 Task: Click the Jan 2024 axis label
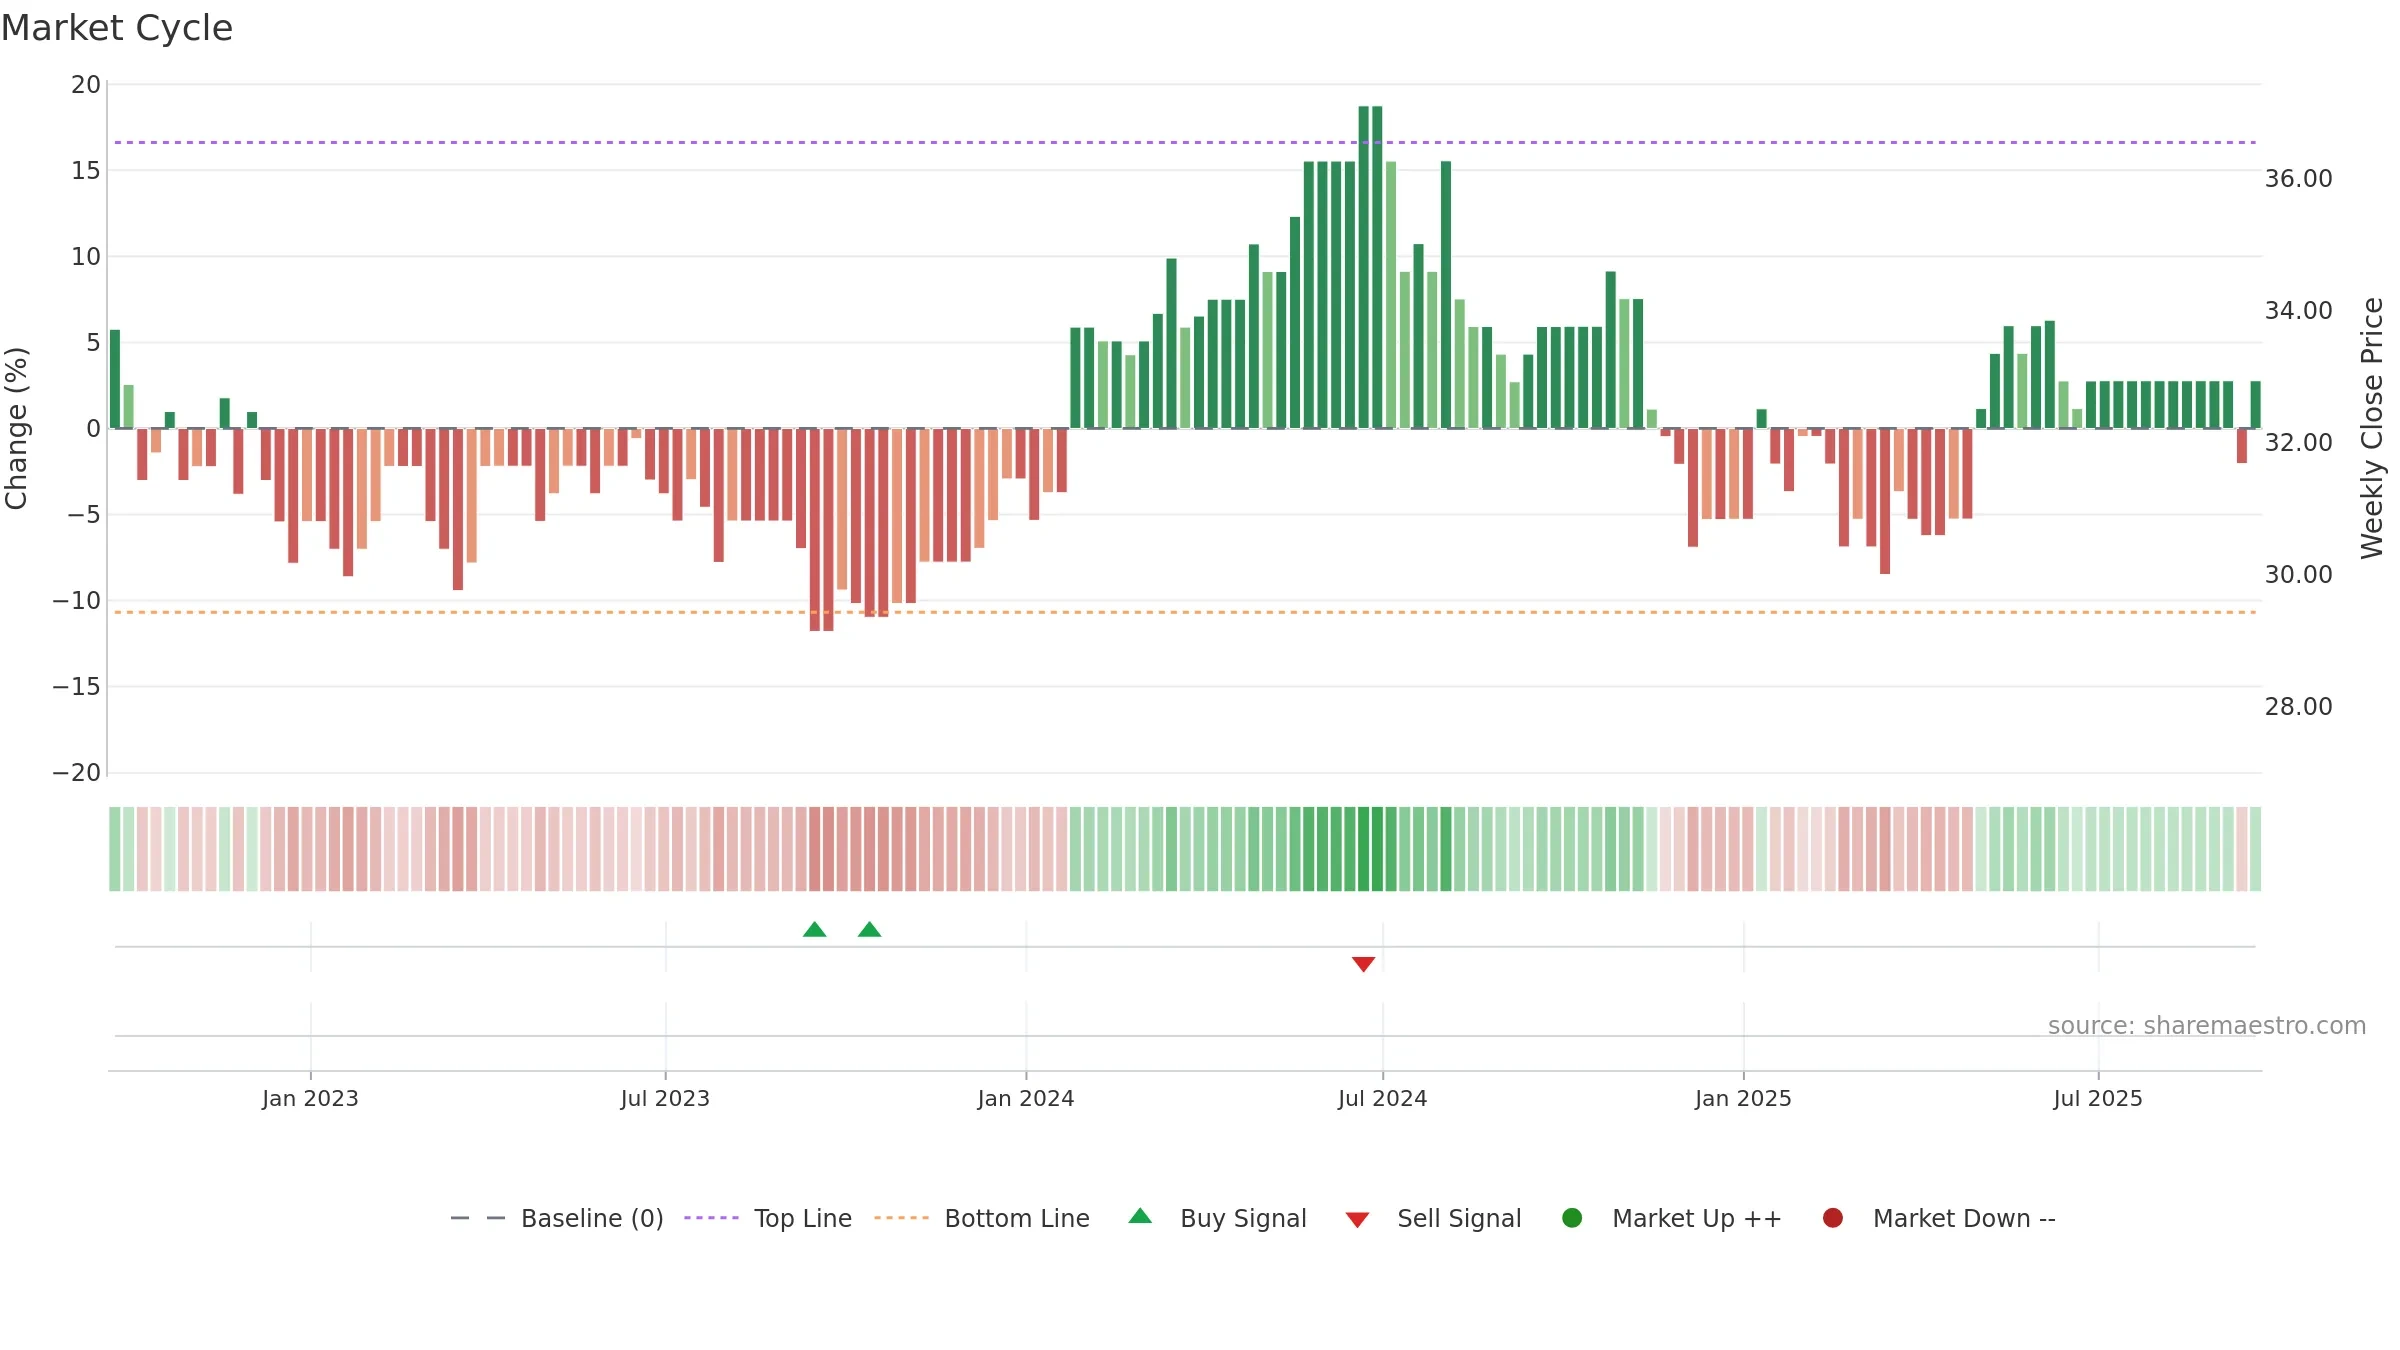(1026, 1098)
